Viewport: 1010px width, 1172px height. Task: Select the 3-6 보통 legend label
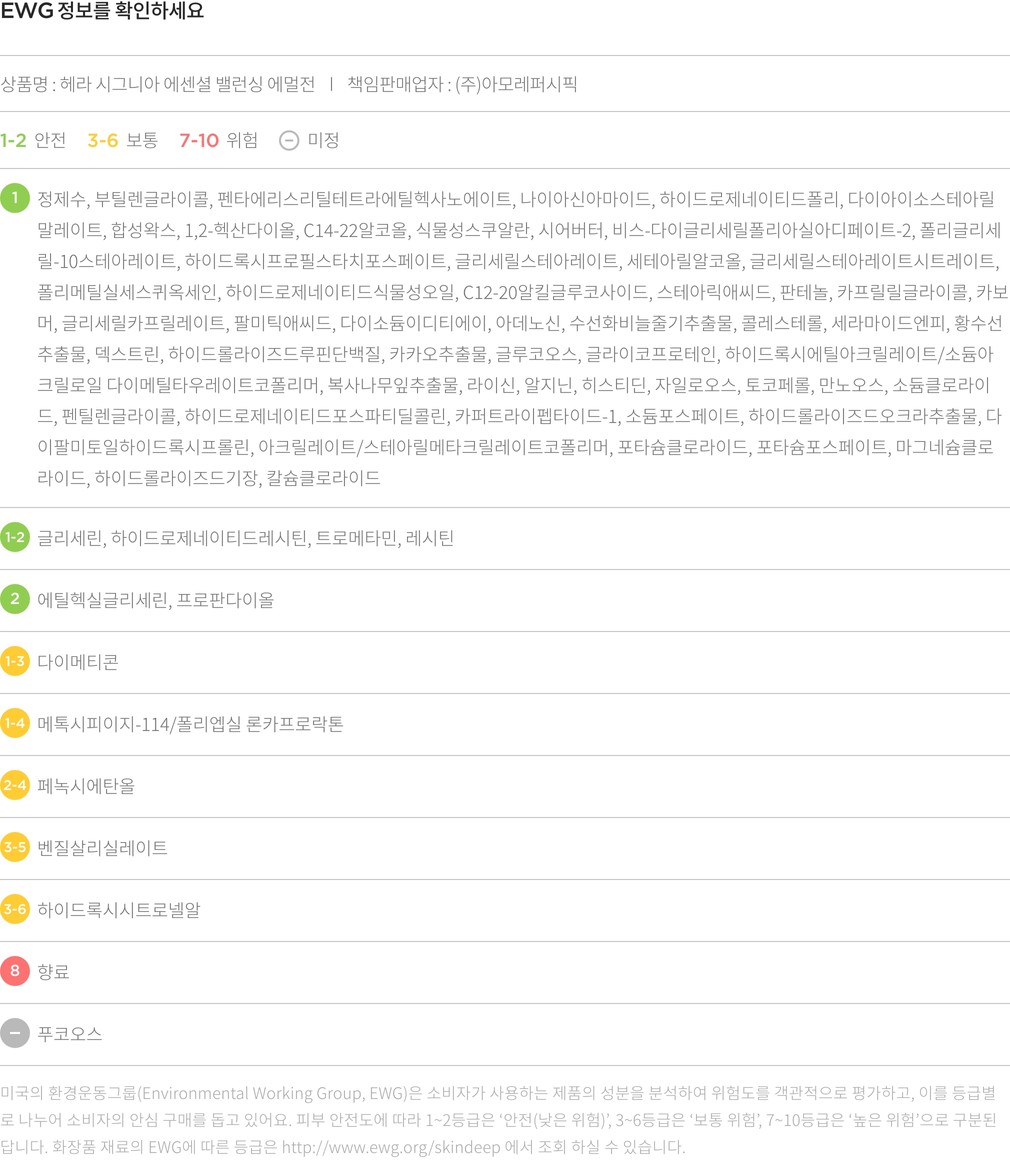tap(122, 141)
